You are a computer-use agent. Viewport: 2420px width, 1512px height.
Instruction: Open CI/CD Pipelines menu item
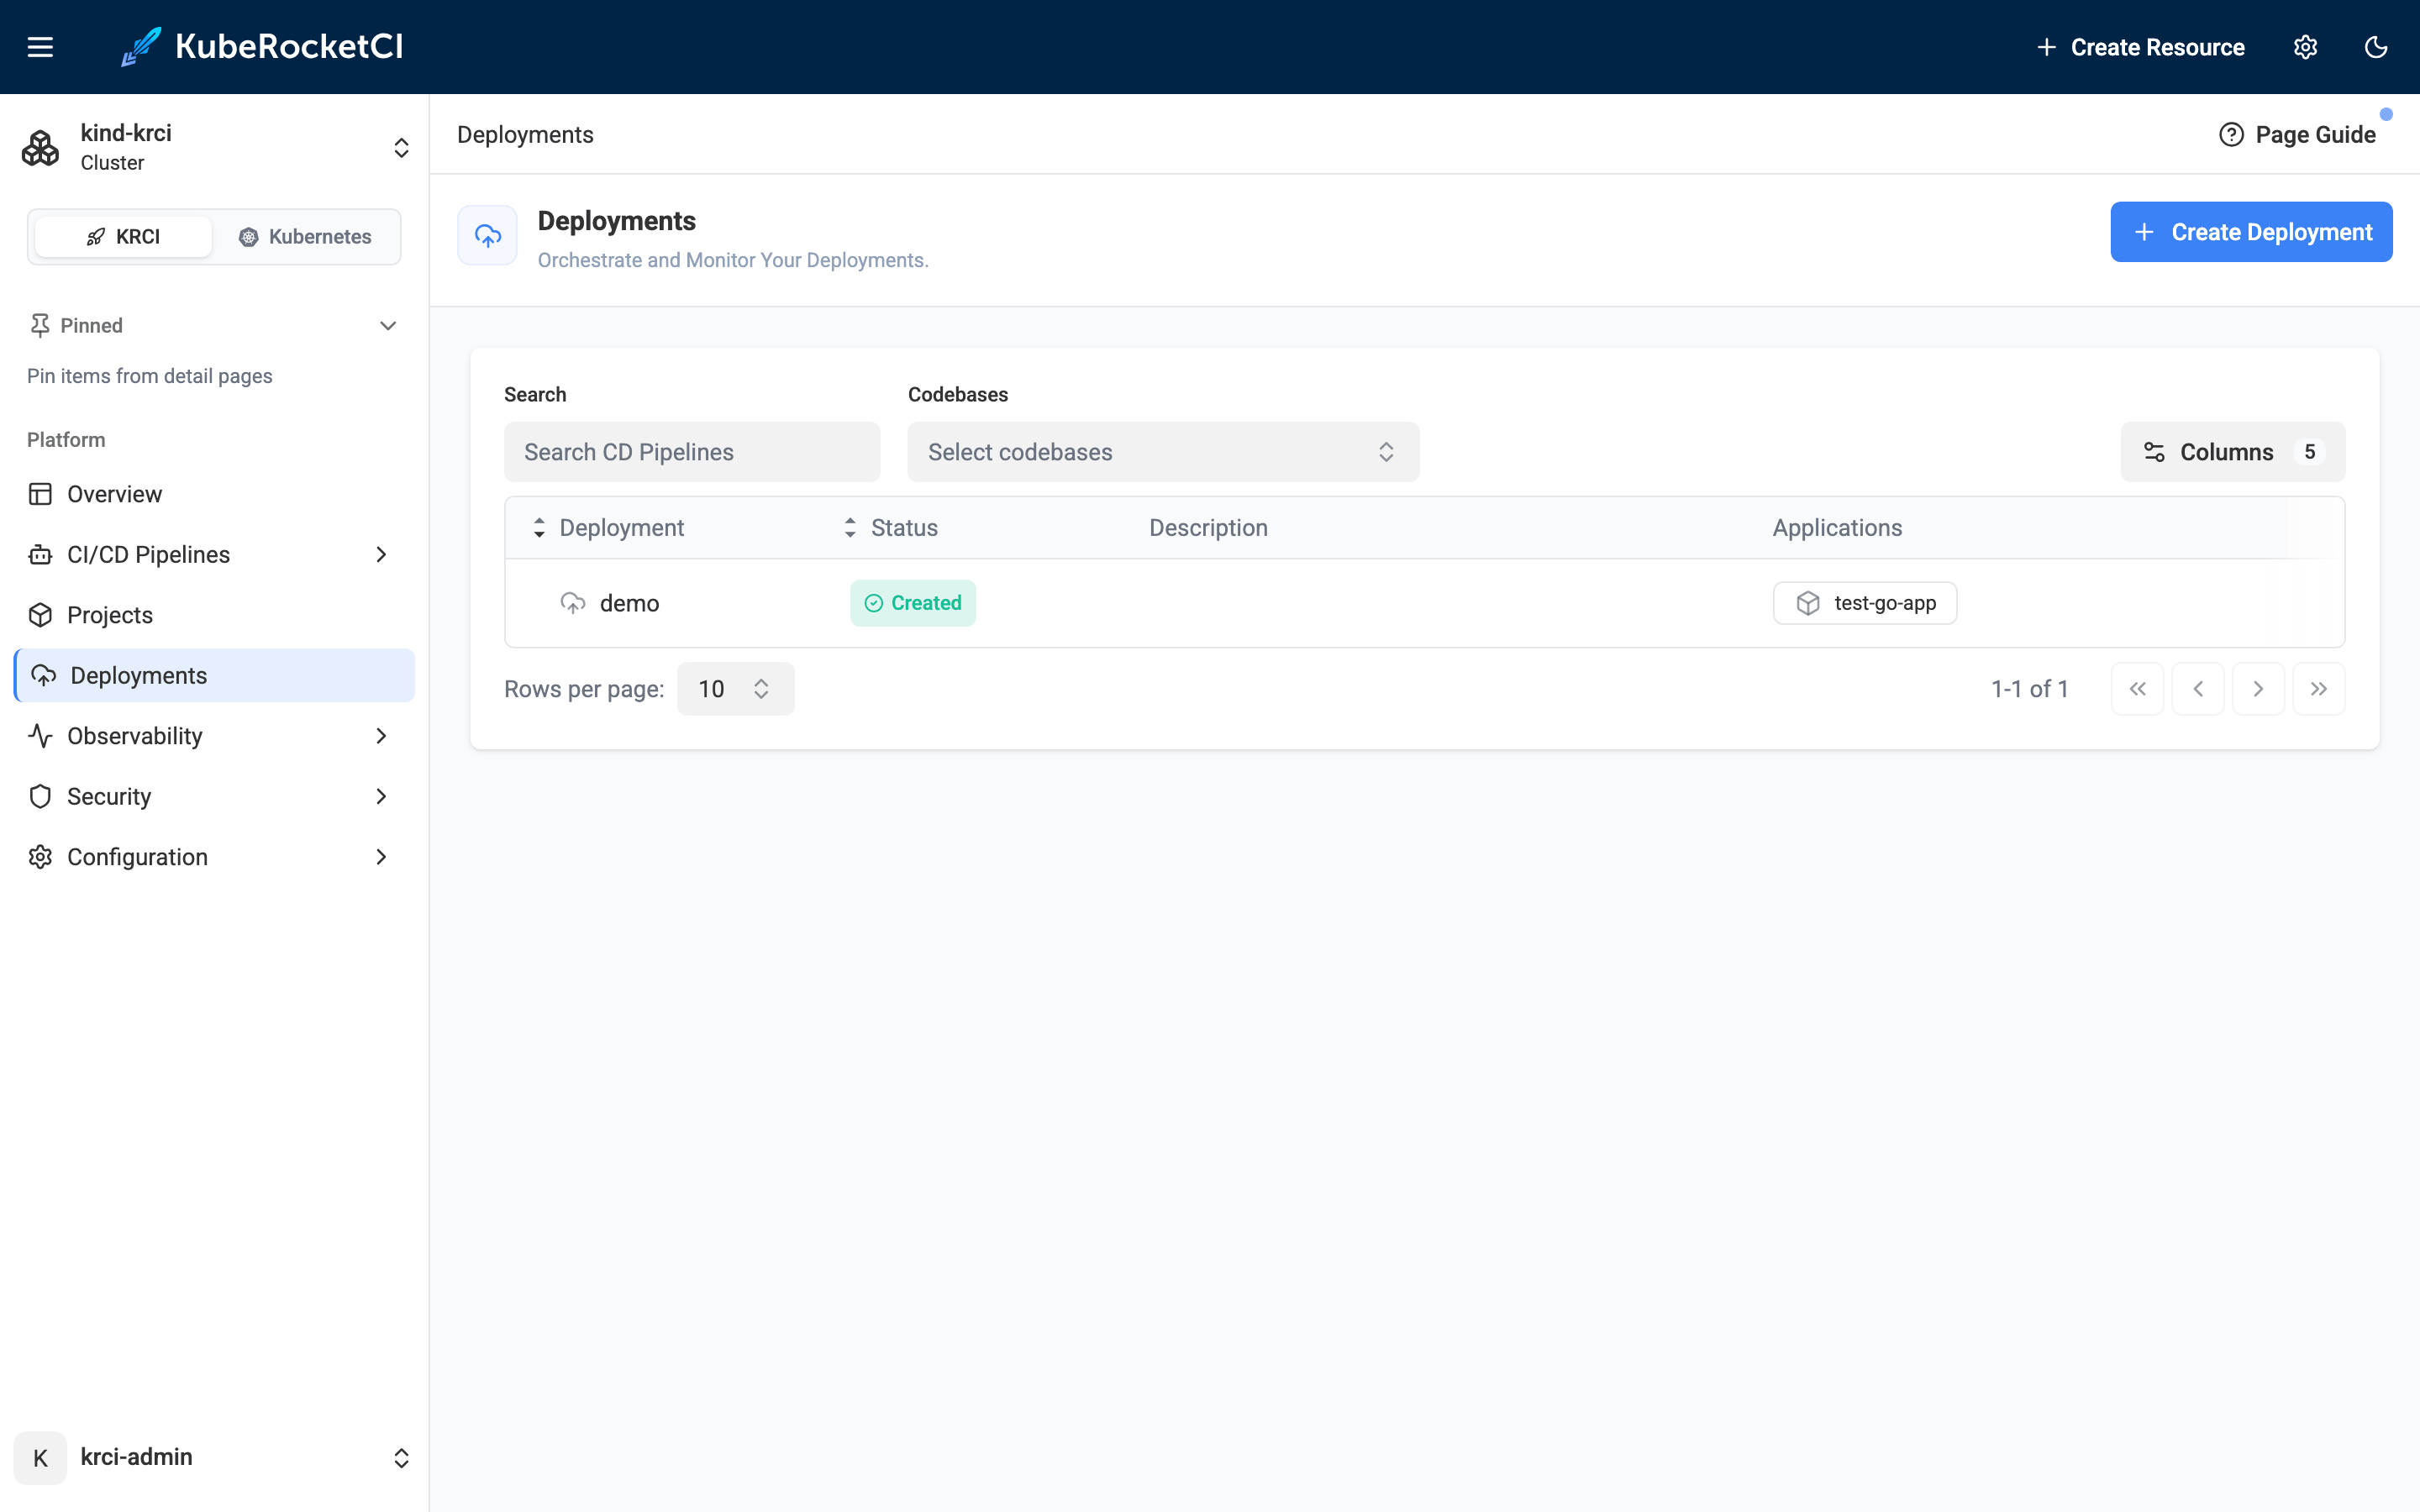tap(215, 554)
